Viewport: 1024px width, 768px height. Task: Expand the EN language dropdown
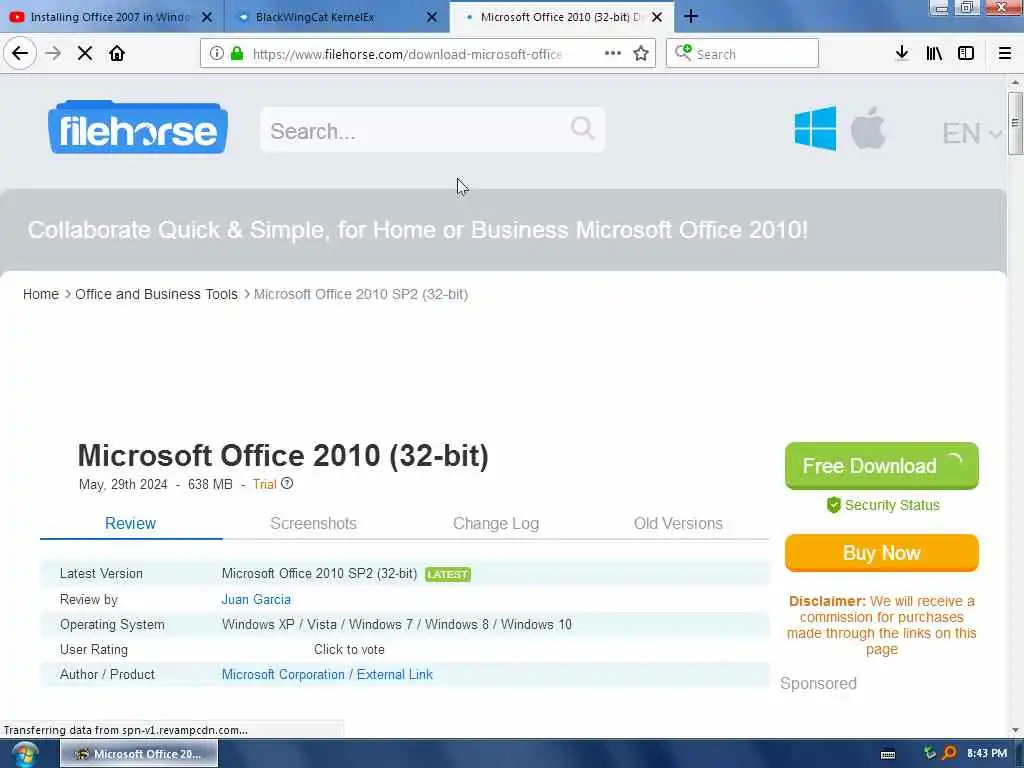pos(972,133)
